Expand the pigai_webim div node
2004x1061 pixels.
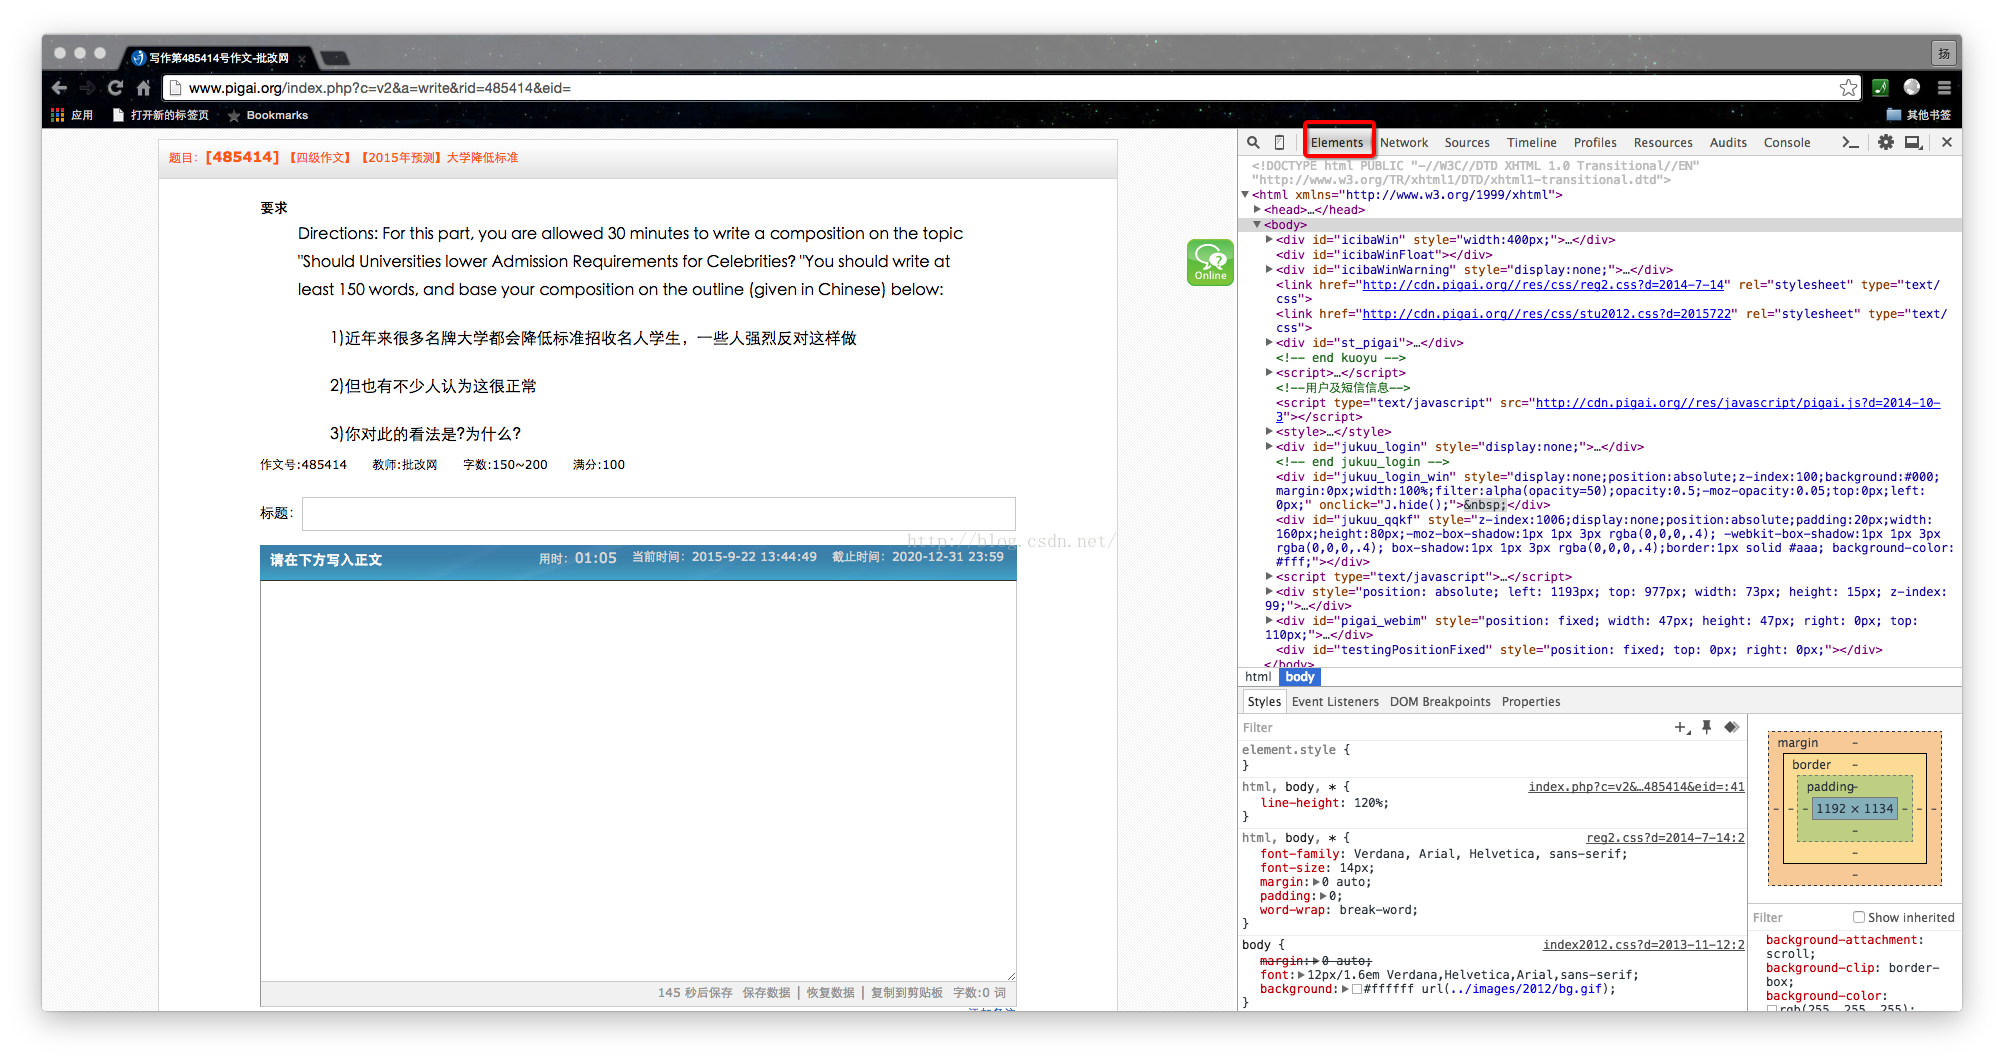click(1270, 621)
